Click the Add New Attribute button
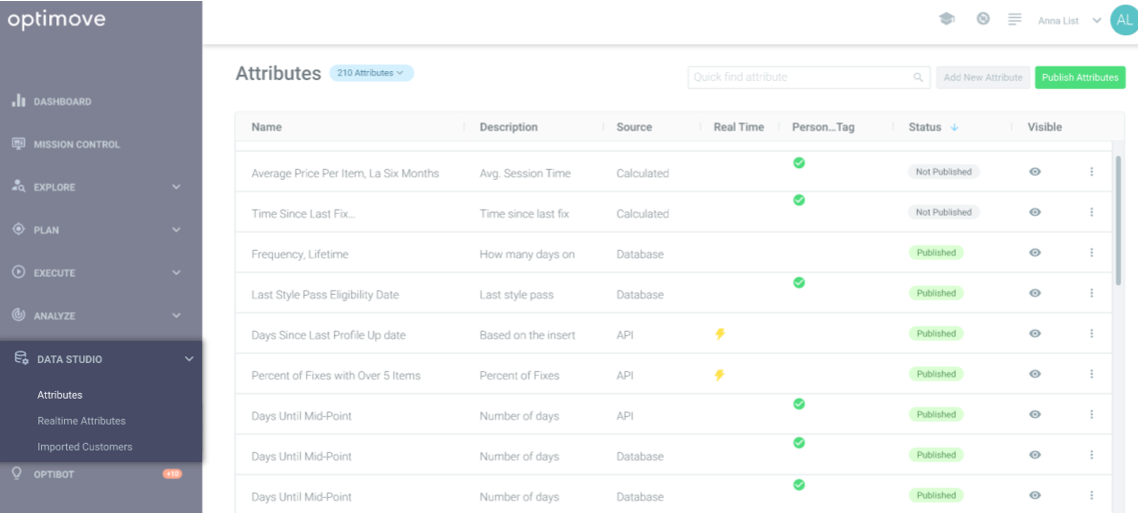Image resolution: width=1138 pixels, height=513 pixels. tap(983, 78)
